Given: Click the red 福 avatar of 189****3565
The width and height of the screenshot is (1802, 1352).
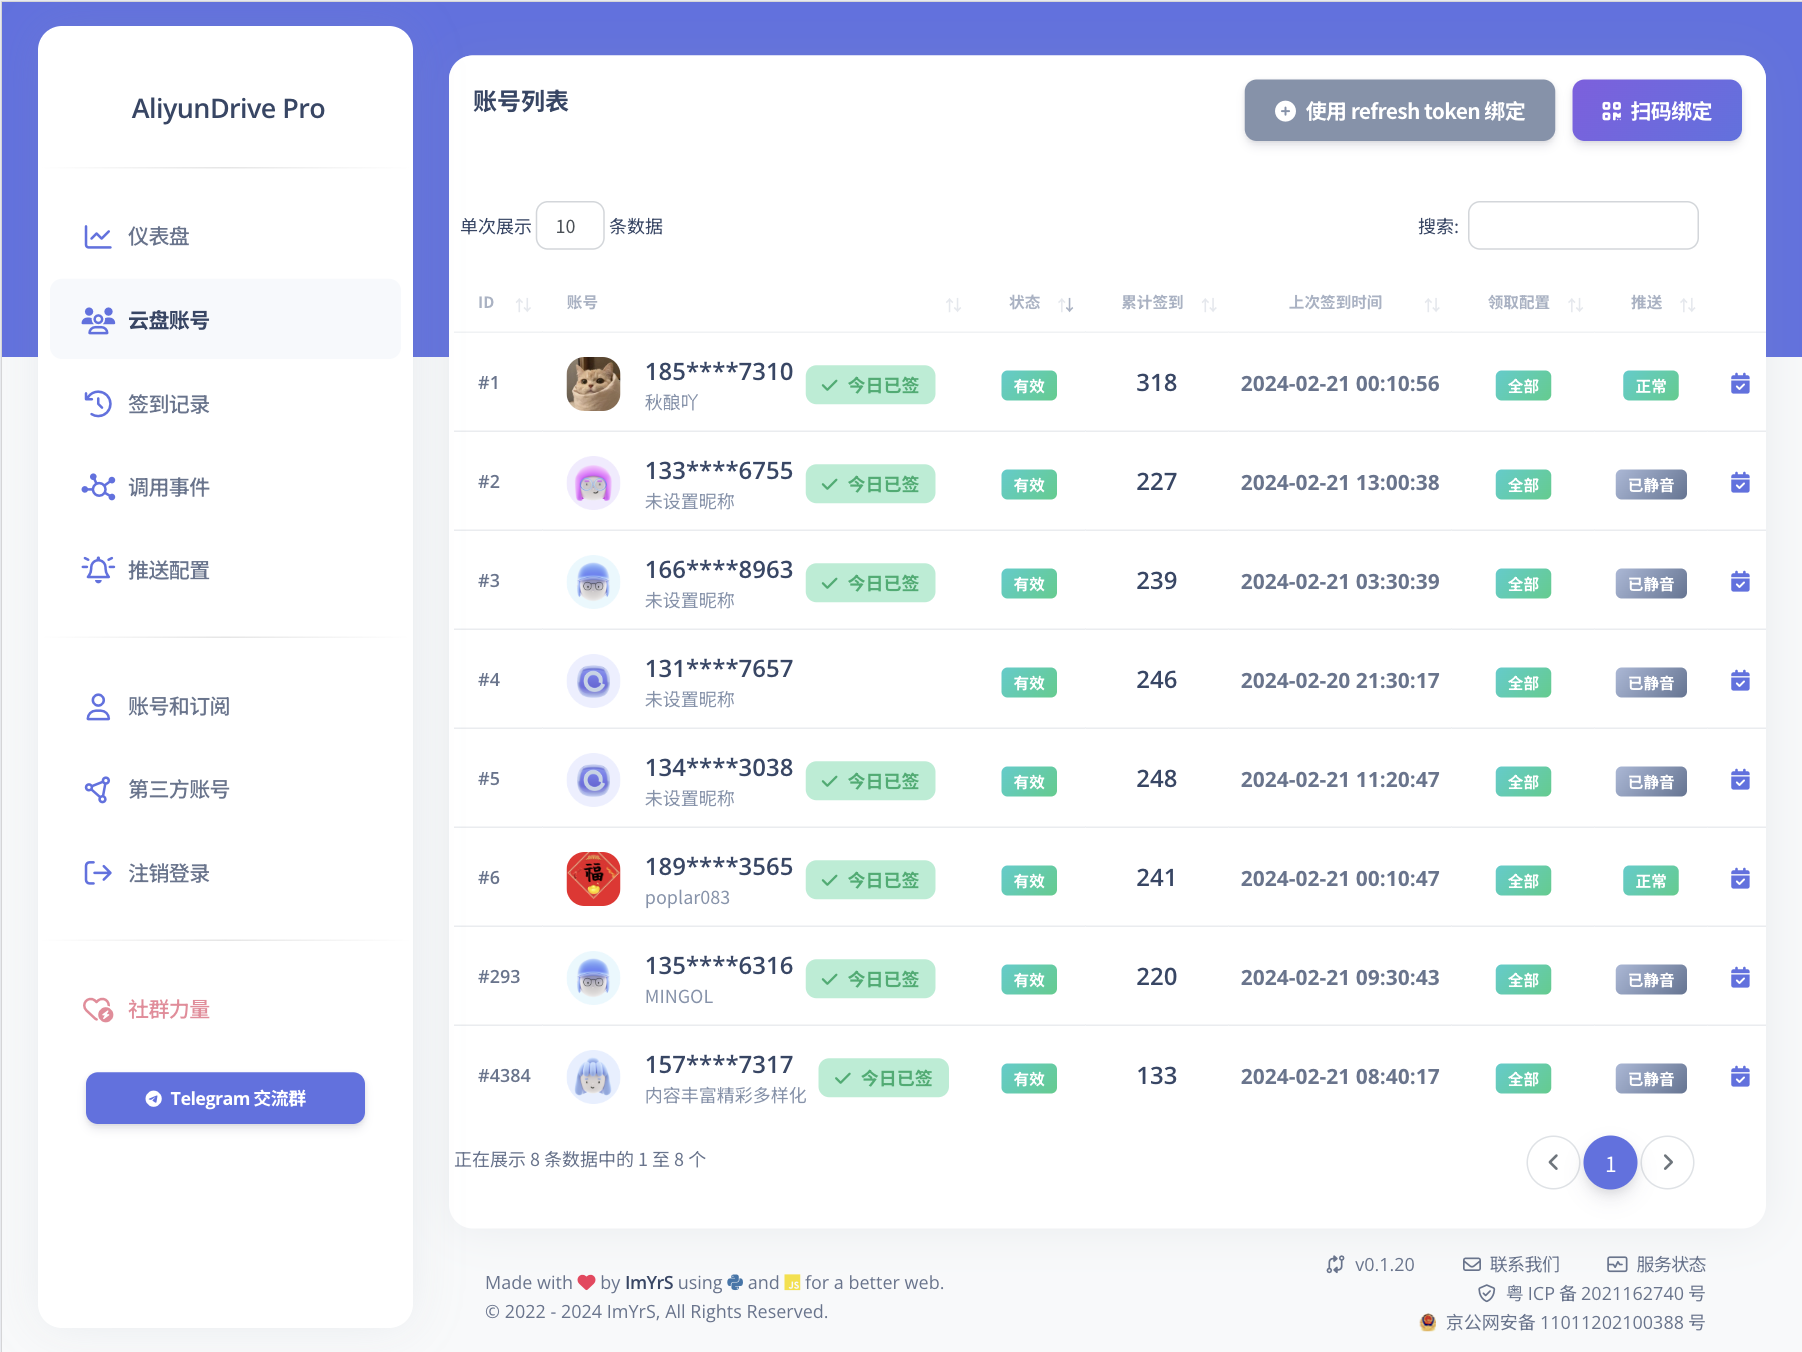Looking at the screenshot, I should coord(594,879).
